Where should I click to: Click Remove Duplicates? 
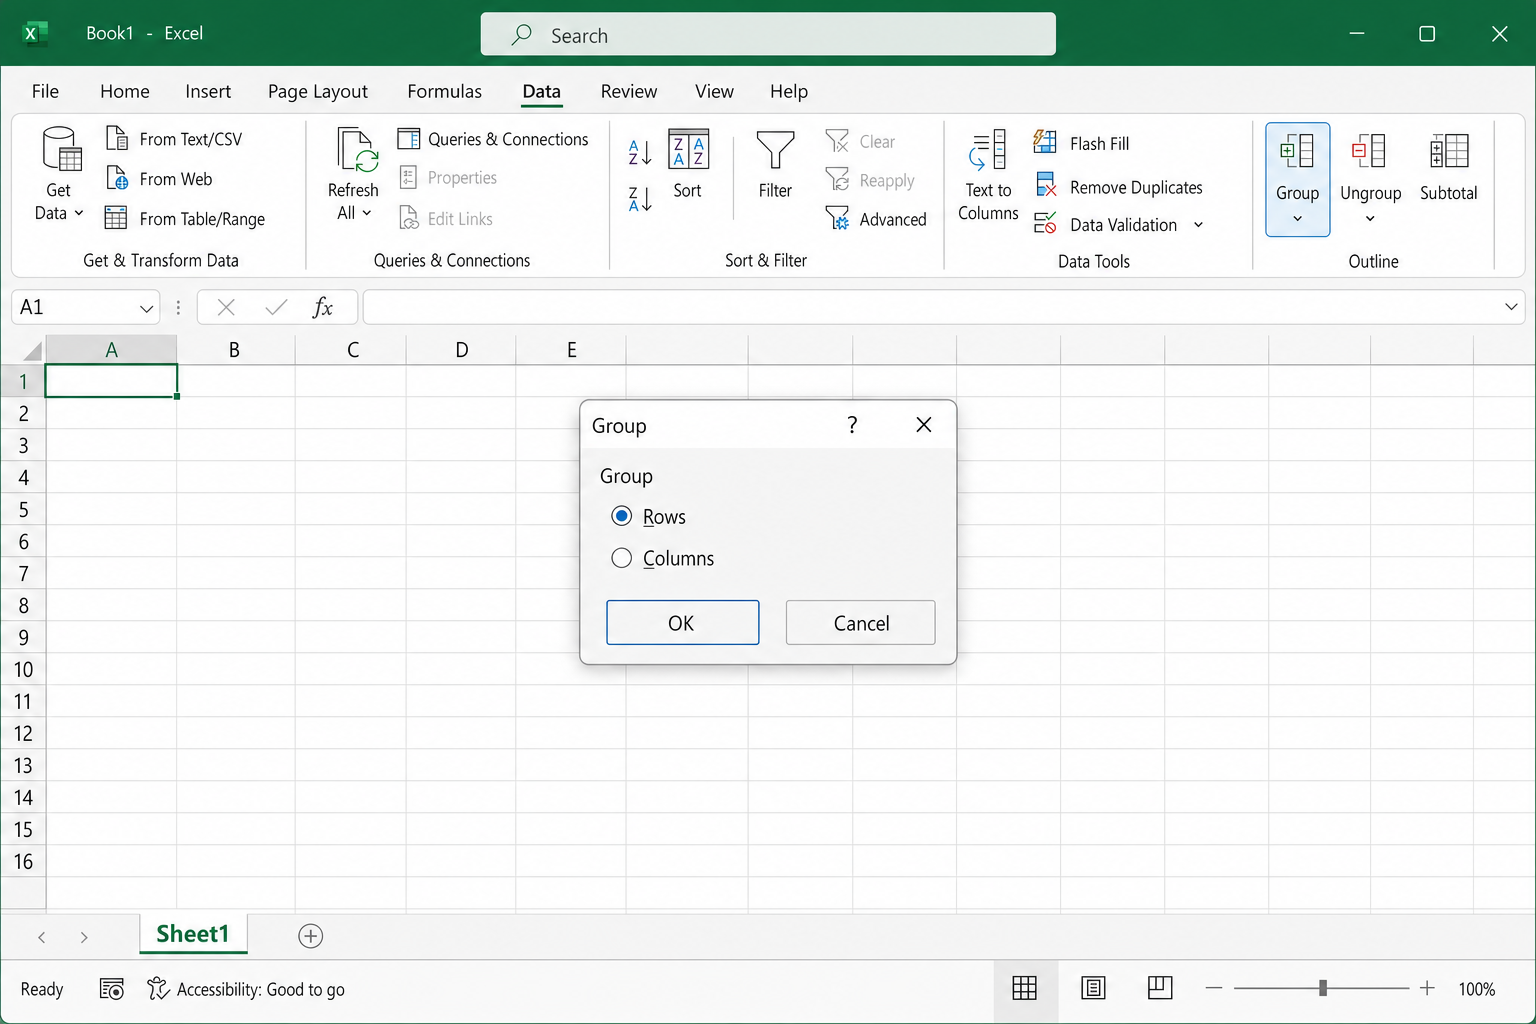[1118, 187]
